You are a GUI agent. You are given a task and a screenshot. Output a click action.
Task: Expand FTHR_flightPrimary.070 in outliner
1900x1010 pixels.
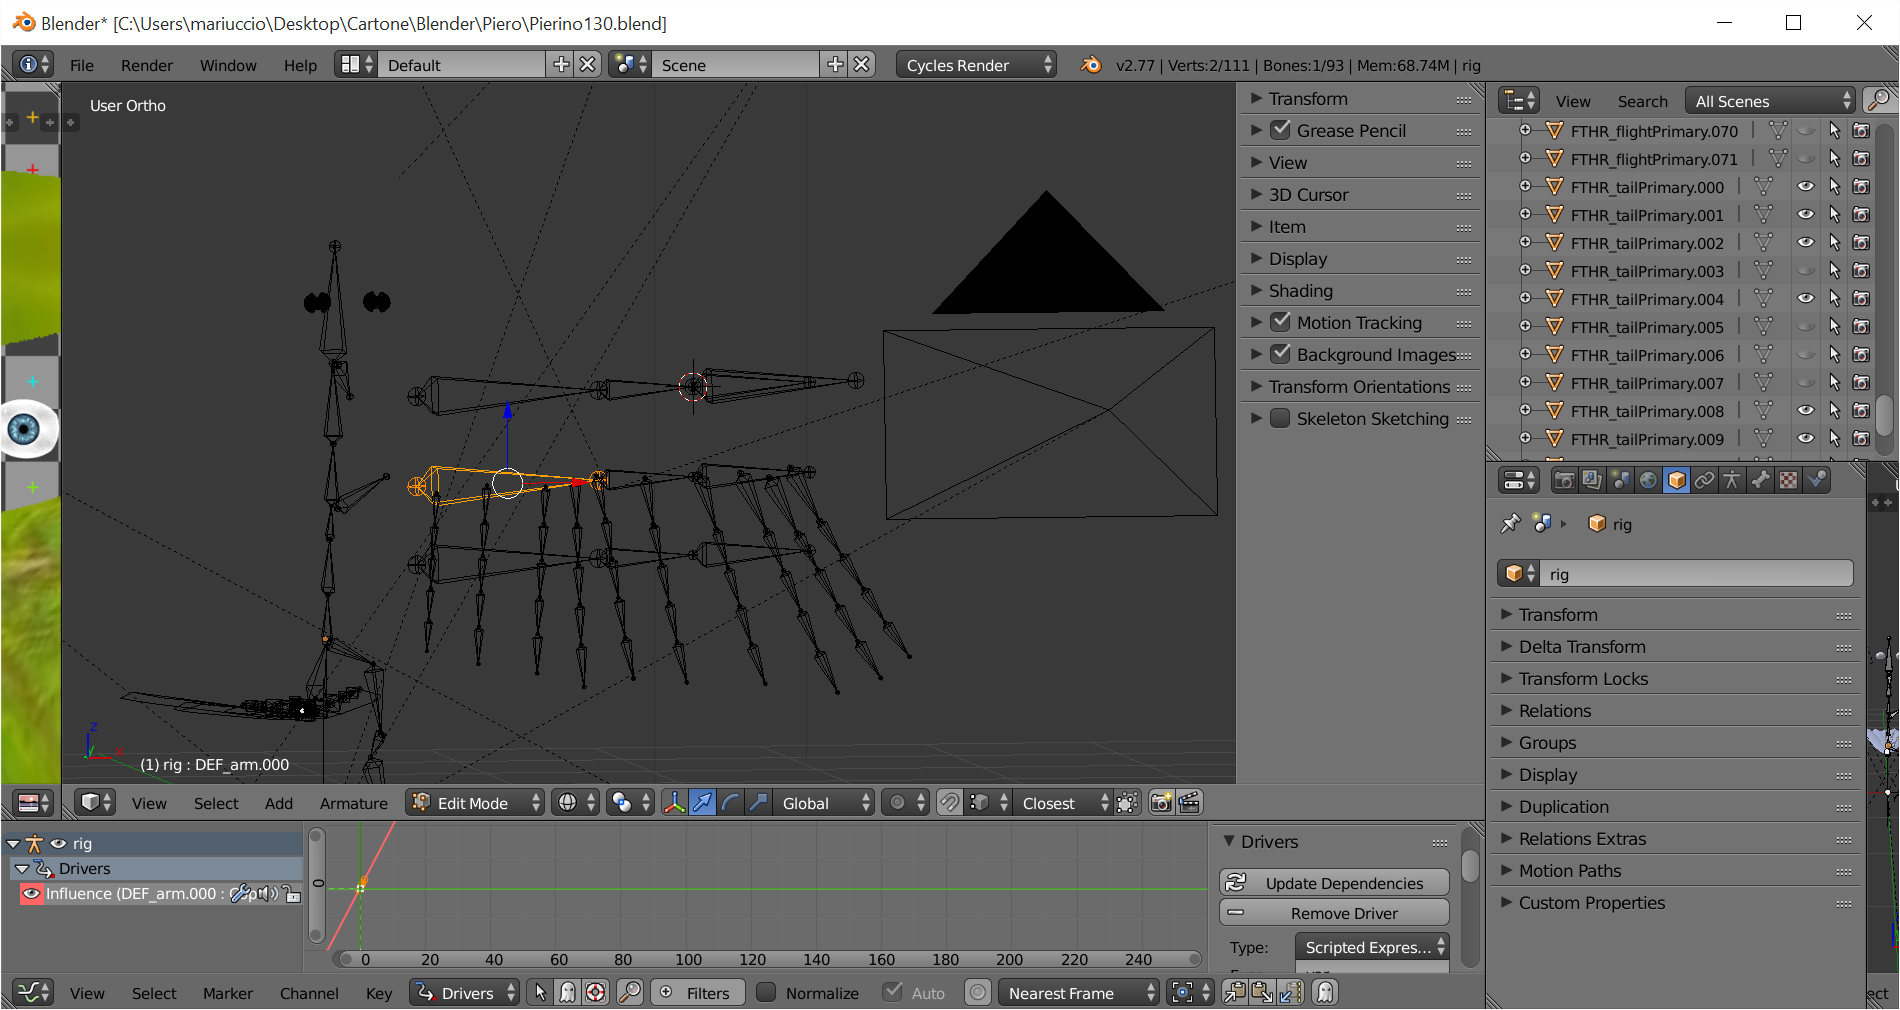point(1525,130)
